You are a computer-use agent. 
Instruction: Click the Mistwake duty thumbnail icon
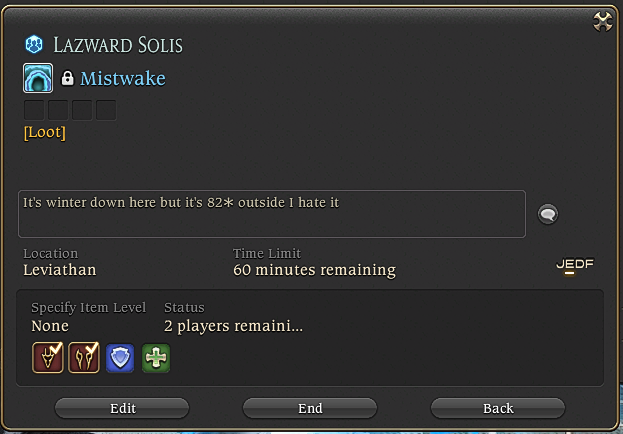pyautogui.click(x=38, y=78)
